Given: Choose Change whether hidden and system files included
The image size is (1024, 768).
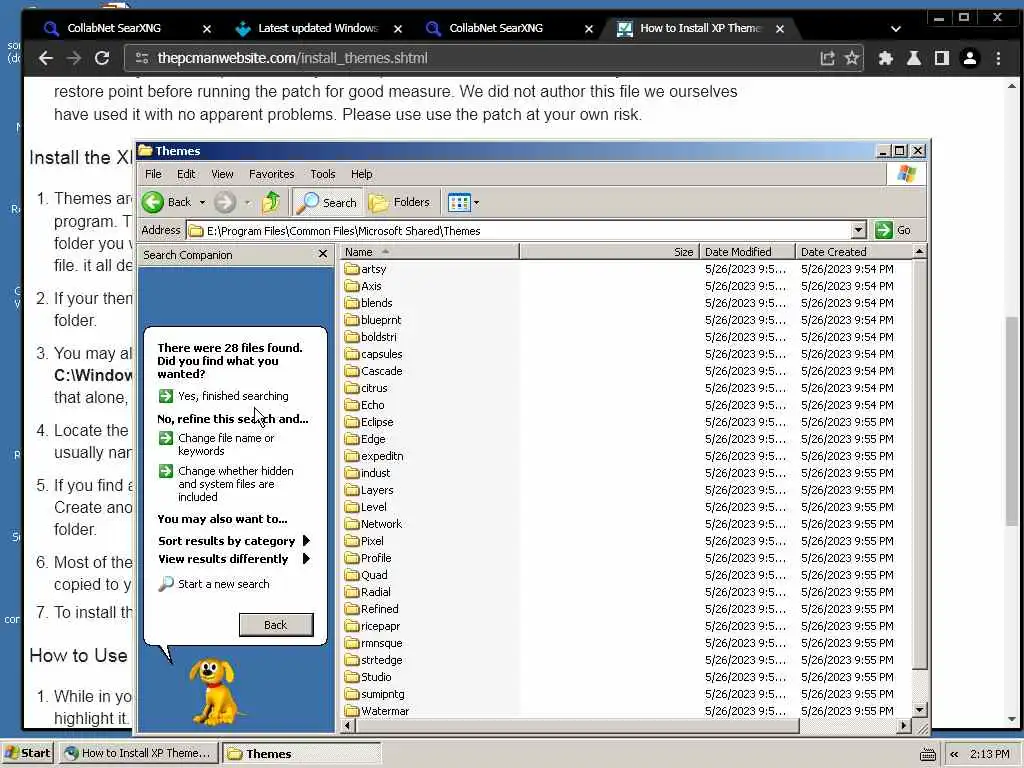Looking at the screenshot, I should coord(227,484).
